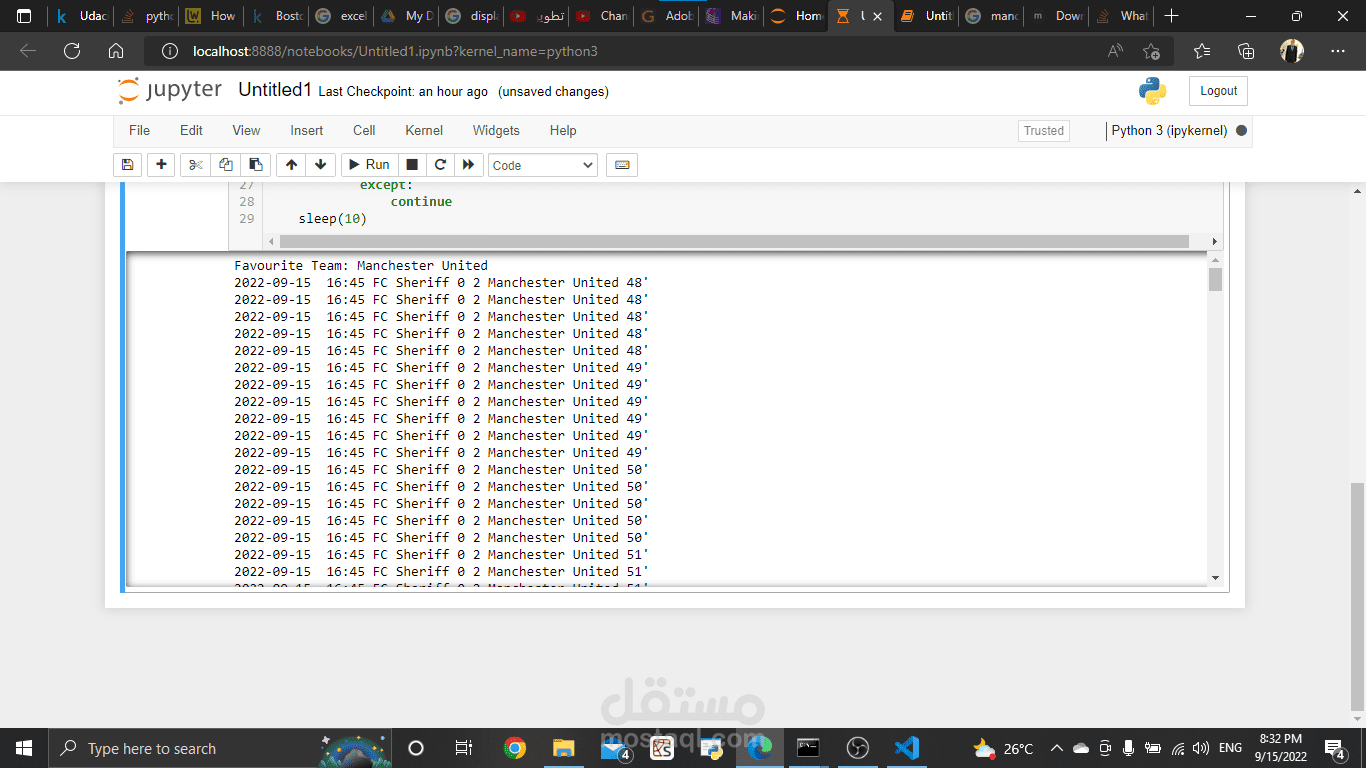Open Google Chrome from the taskbar

click(515, 748)
